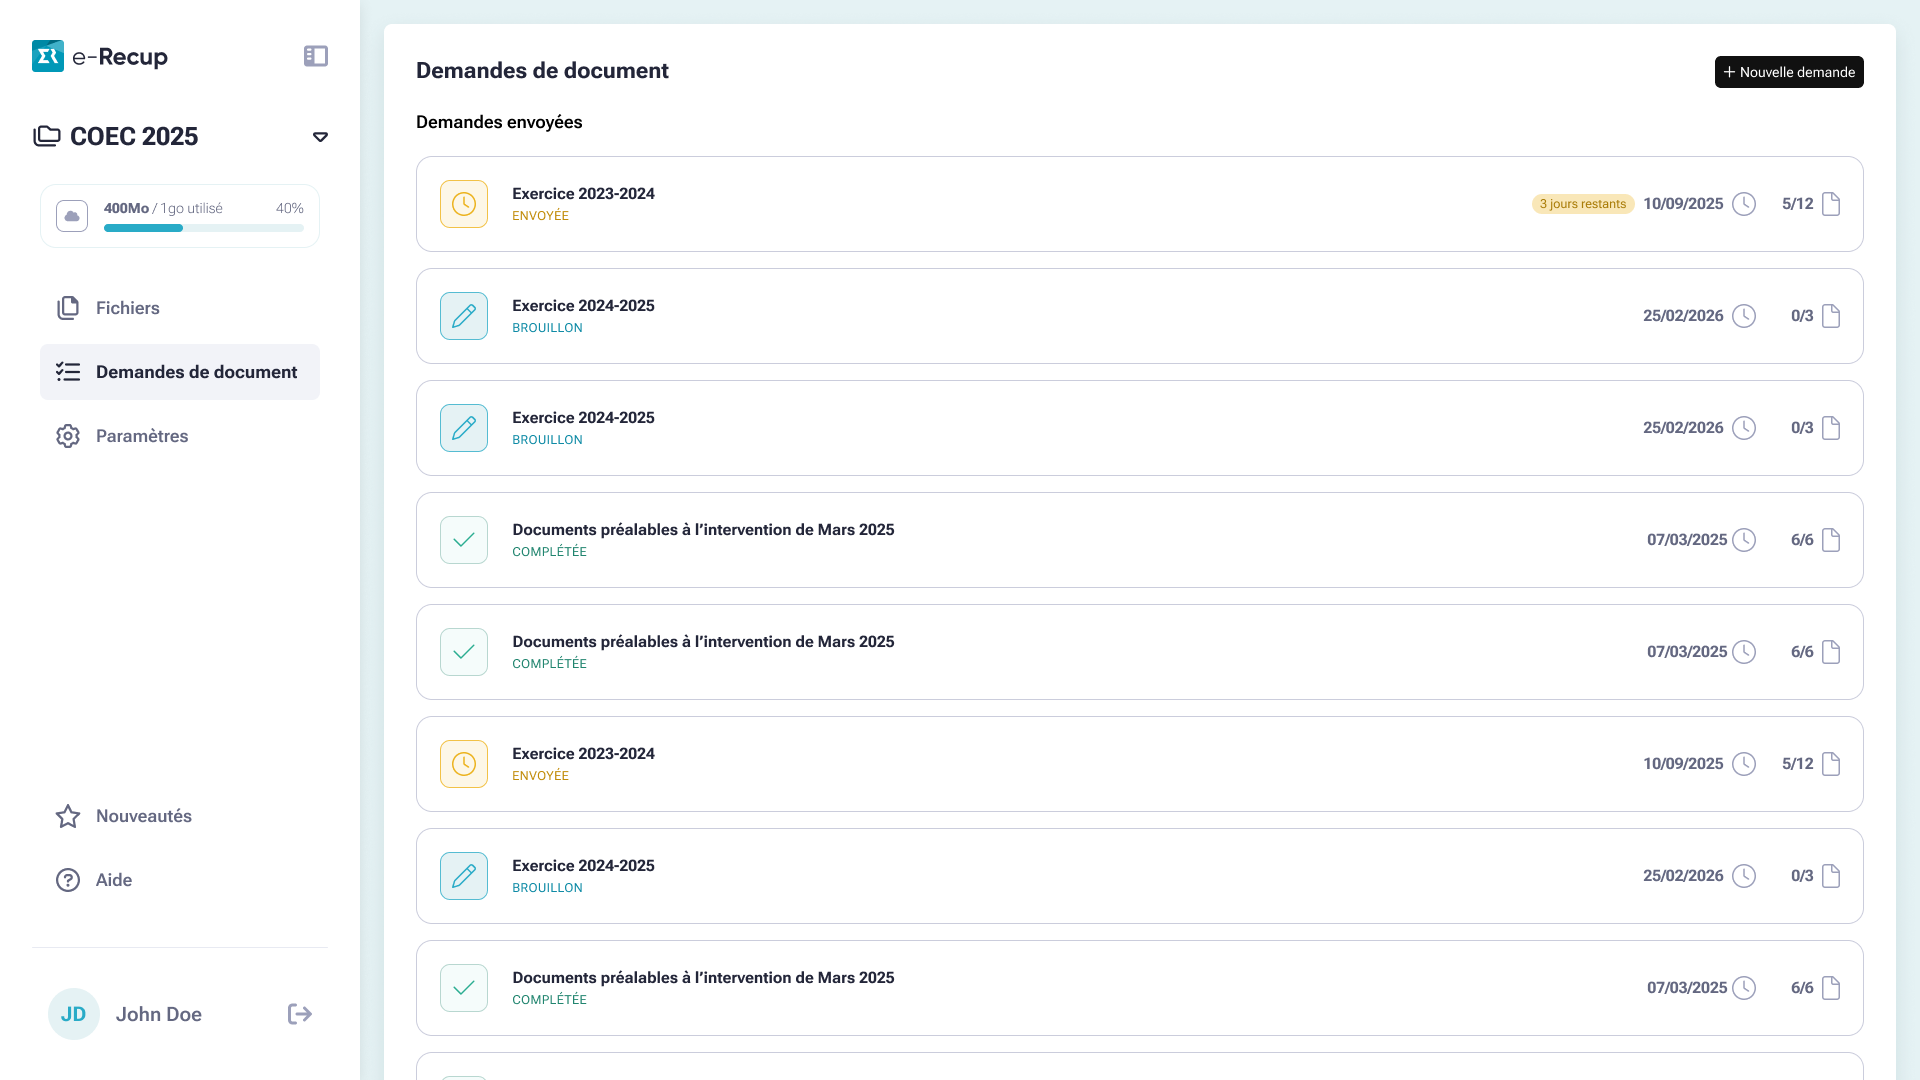Click the e-Recup logo icon
1920x1080 pixels.
coord(48,56)
